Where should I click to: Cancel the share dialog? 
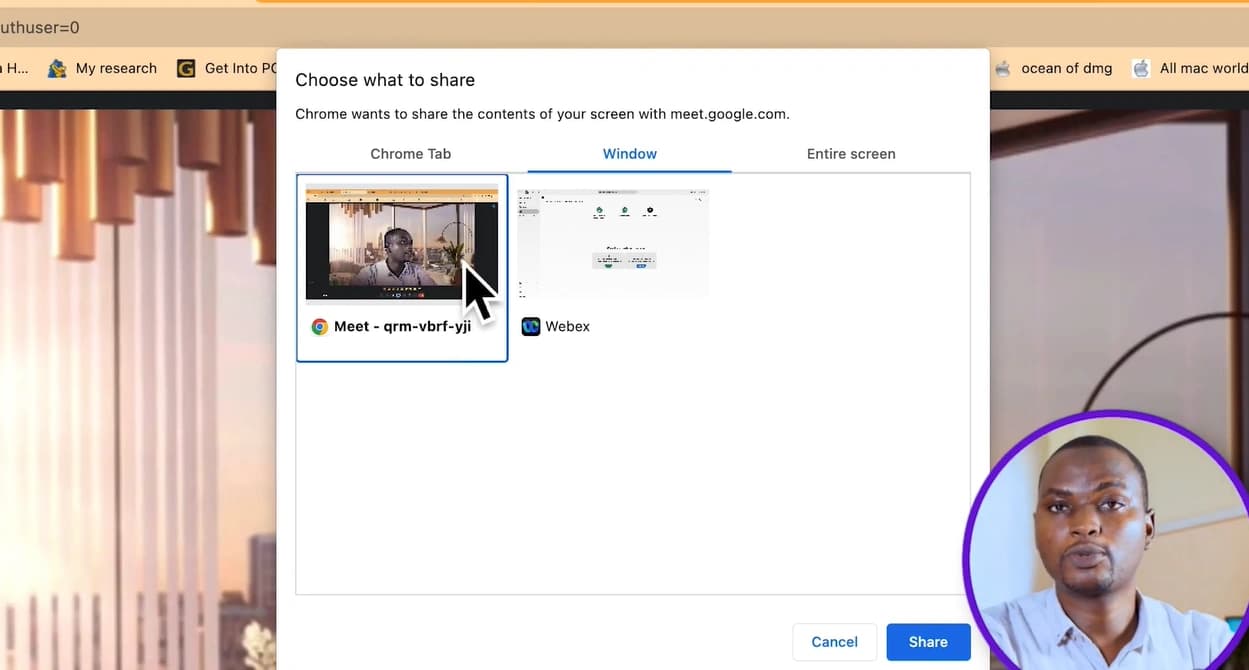tap(834, 642)
